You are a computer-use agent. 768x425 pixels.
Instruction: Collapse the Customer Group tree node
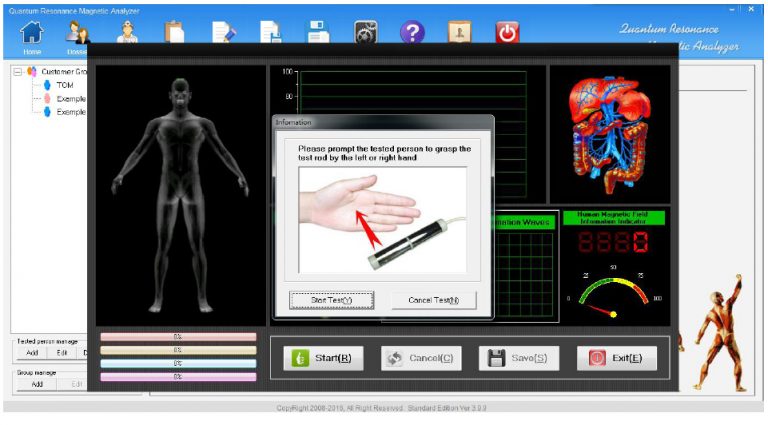click(x=18, y=72)
